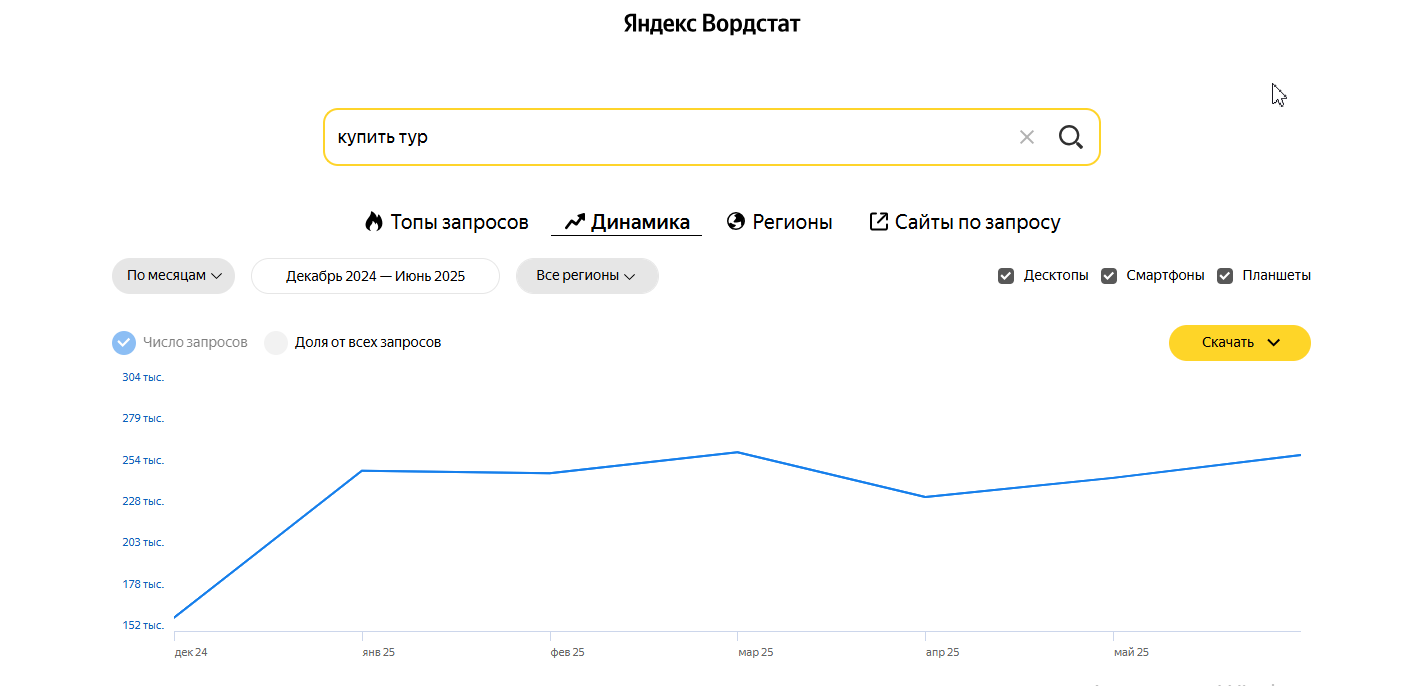The width and height of the screenshot is (1409, 686).
Task: Click the magnifier search icon
Action: coord(1070,137)
